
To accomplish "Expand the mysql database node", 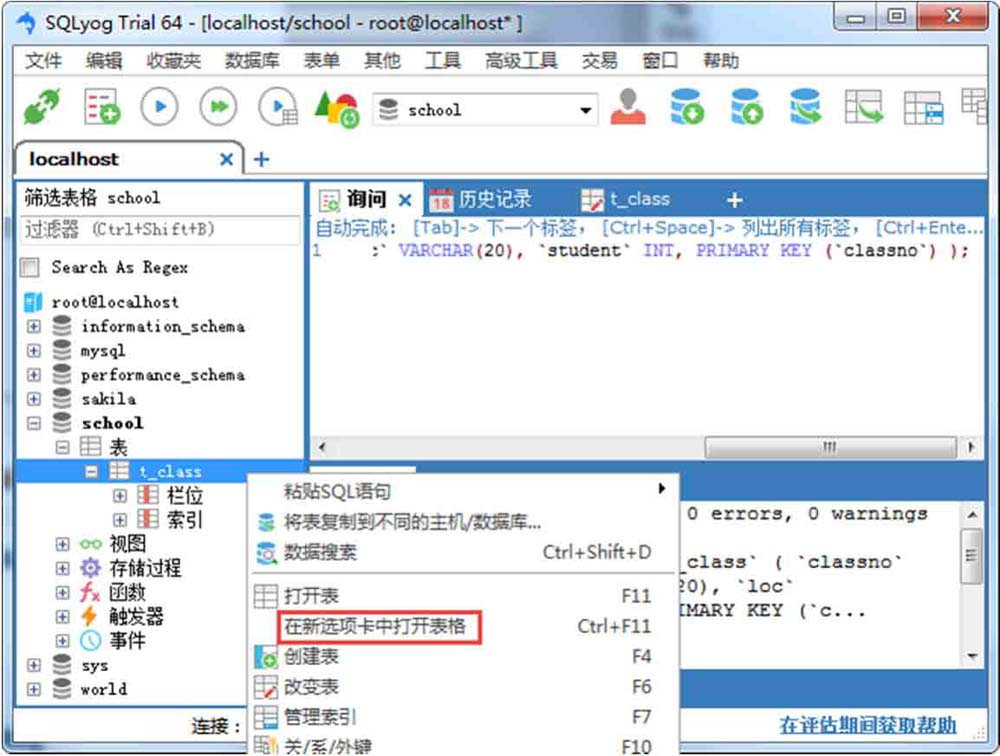I will (34, 351).
